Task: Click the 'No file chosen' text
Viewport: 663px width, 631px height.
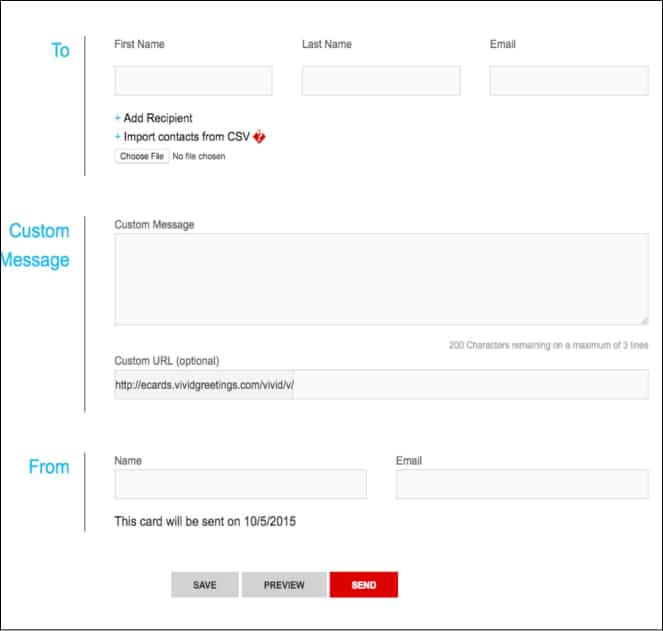Action: 199,157
